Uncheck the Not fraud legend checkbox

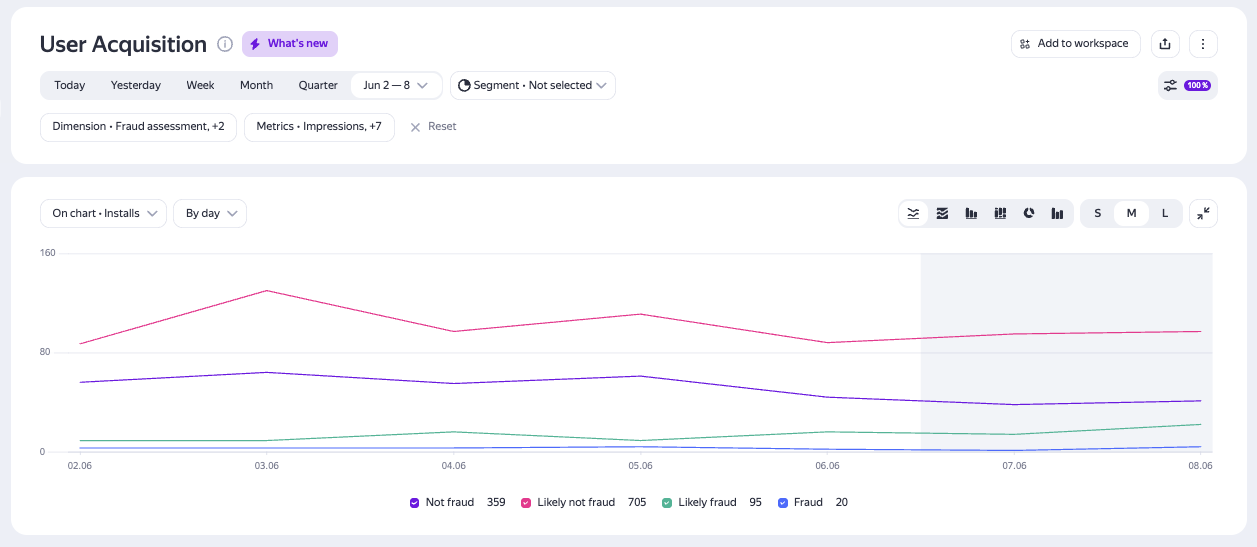click(x=414, y=503)
